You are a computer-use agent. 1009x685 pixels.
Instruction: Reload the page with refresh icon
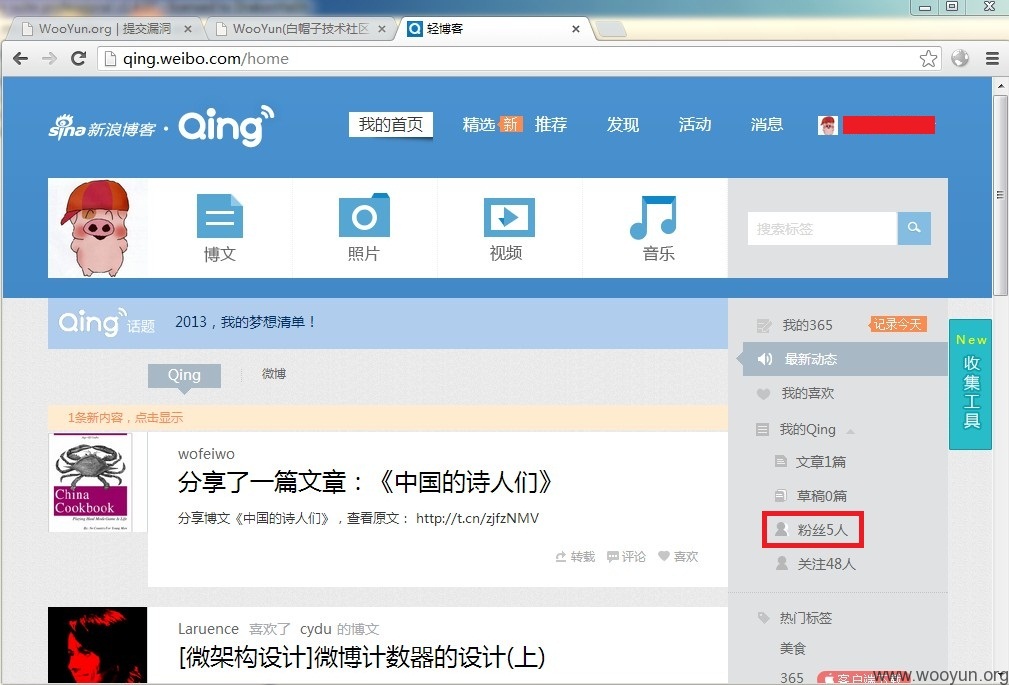79,59
